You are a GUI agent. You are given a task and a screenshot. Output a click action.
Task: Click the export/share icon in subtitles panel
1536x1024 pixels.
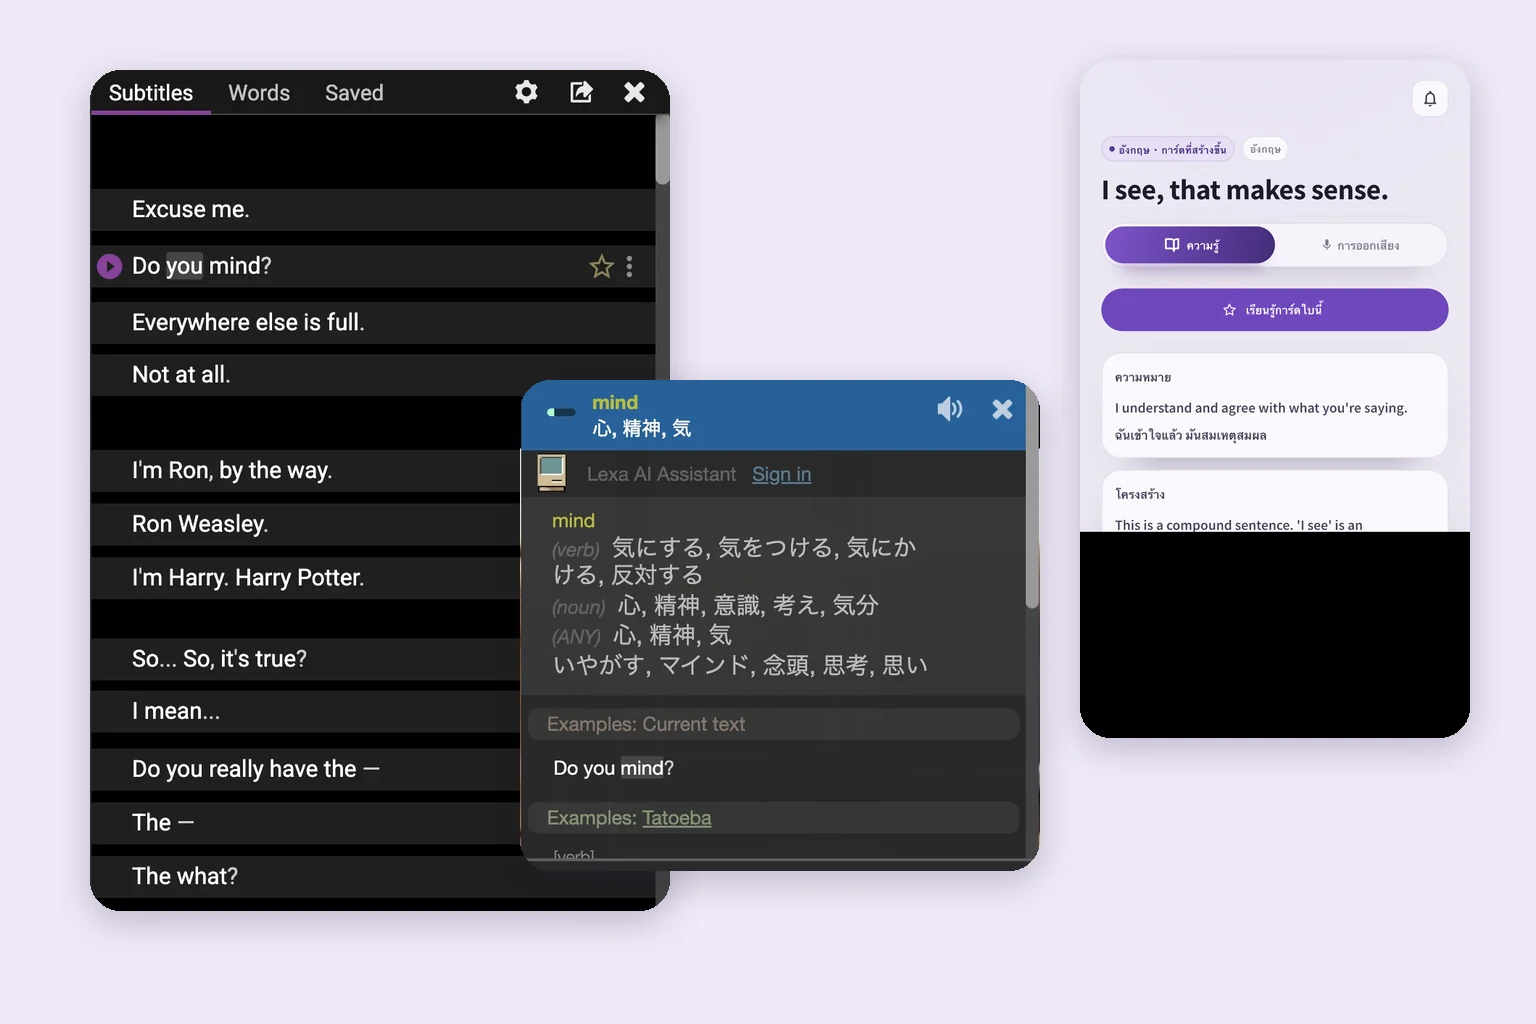[581, 92]
